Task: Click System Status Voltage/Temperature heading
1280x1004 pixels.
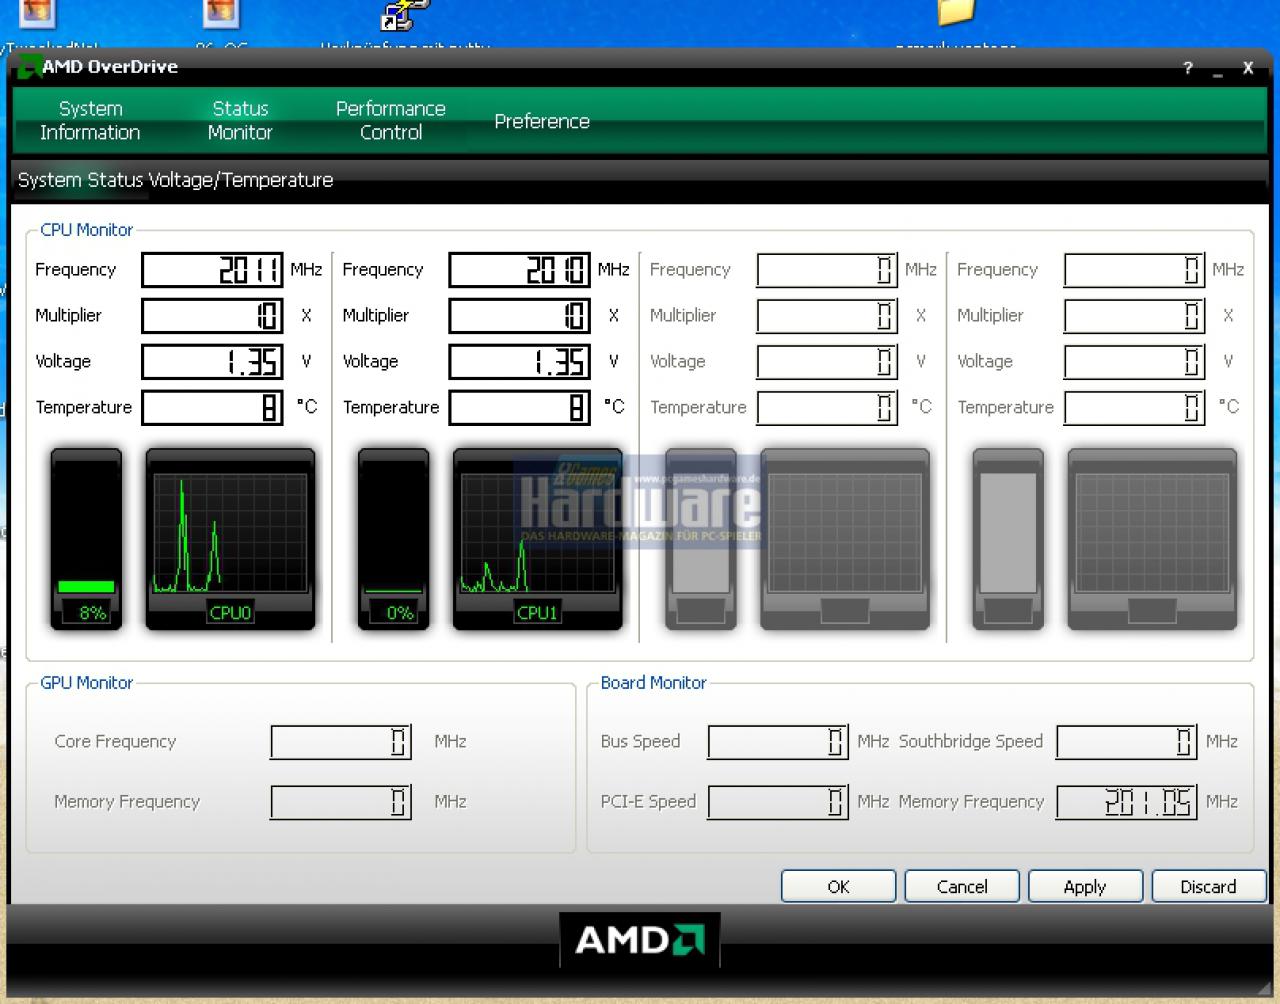Action: tap(175, 180)
